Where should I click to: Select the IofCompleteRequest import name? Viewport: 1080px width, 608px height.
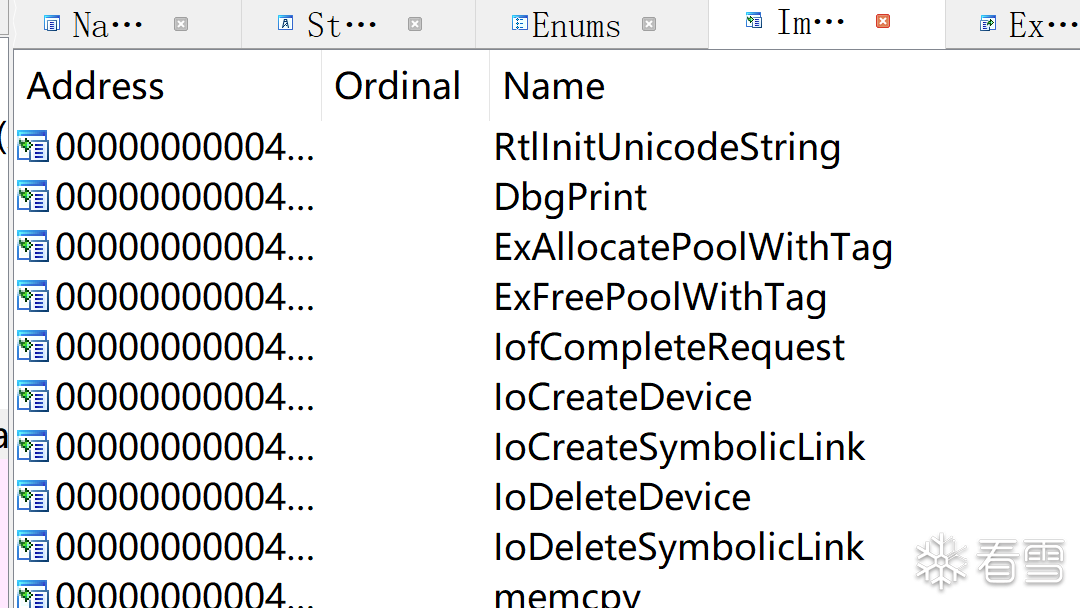[x=669, y=348]
